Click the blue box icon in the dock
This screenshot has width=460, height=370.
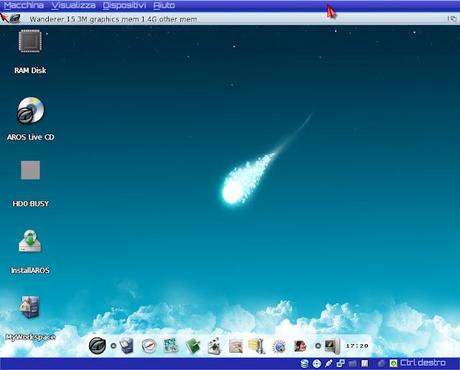coord(127,346)
